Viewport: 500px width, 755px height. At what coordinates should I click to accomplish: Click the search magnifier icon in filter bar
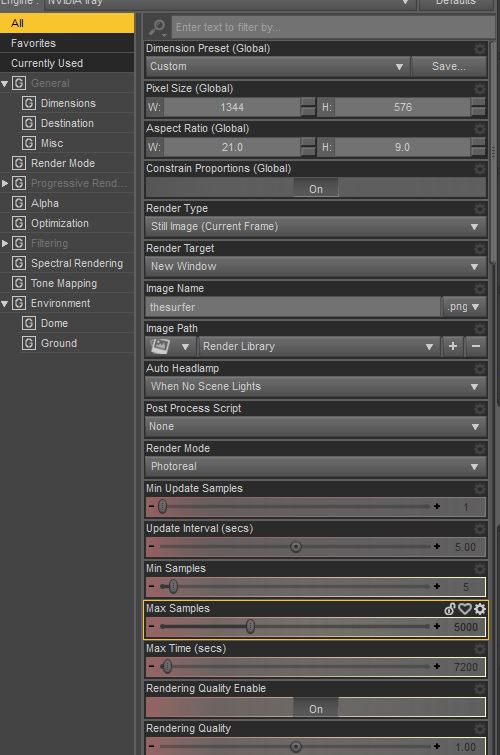[x=157, y=27]
